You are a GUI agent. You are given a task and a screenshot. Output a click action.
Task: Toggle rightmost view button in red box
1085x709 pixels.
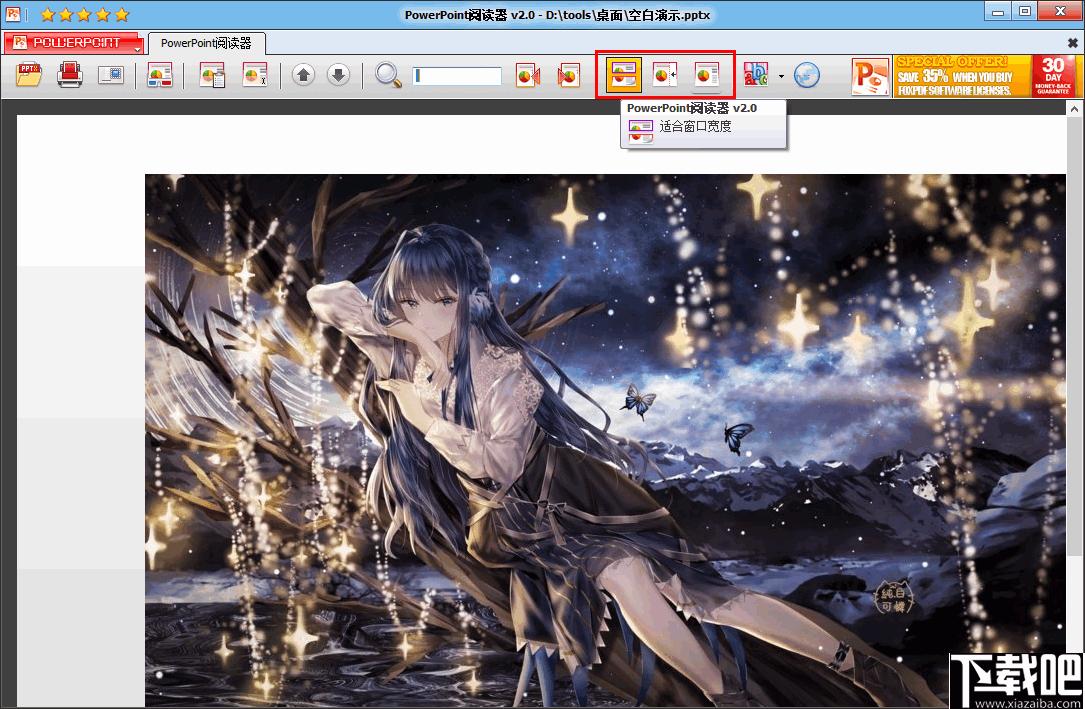[707, 75]
